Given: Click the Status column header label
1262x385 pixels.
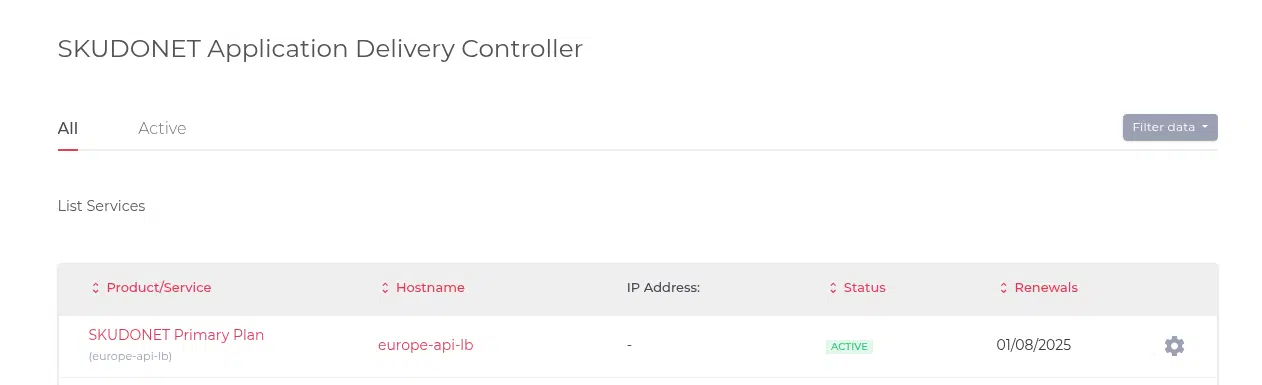Looking at the screenshot, I should tap(865, 288).
